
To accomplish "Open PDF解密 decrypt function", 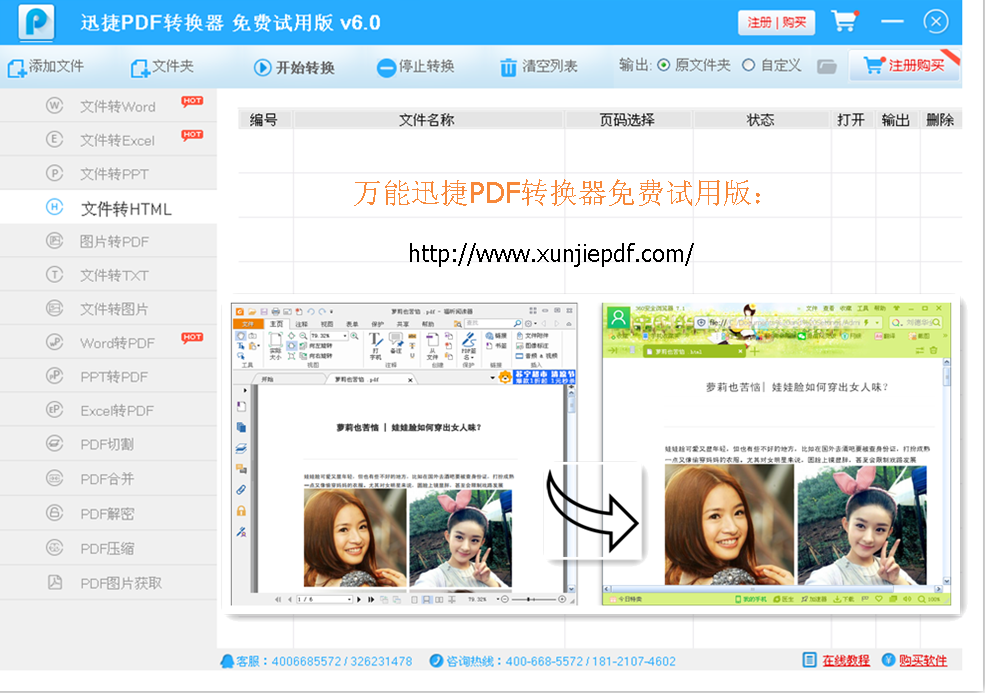I will click(109, 513).
